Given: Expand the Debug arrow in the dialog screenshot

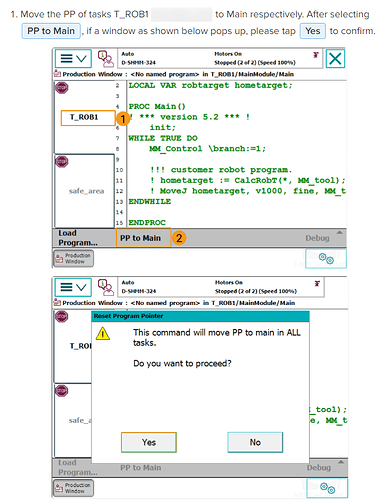Looking at the screenshot, I should click(x=341, y=462).
